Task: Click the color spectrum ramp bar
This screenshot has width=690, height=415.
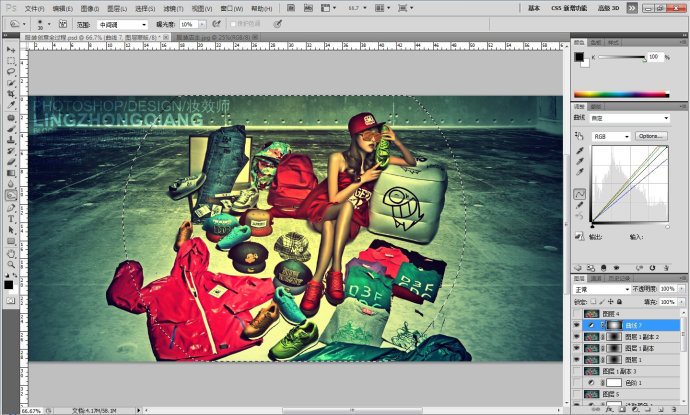Action: (621, 94)
